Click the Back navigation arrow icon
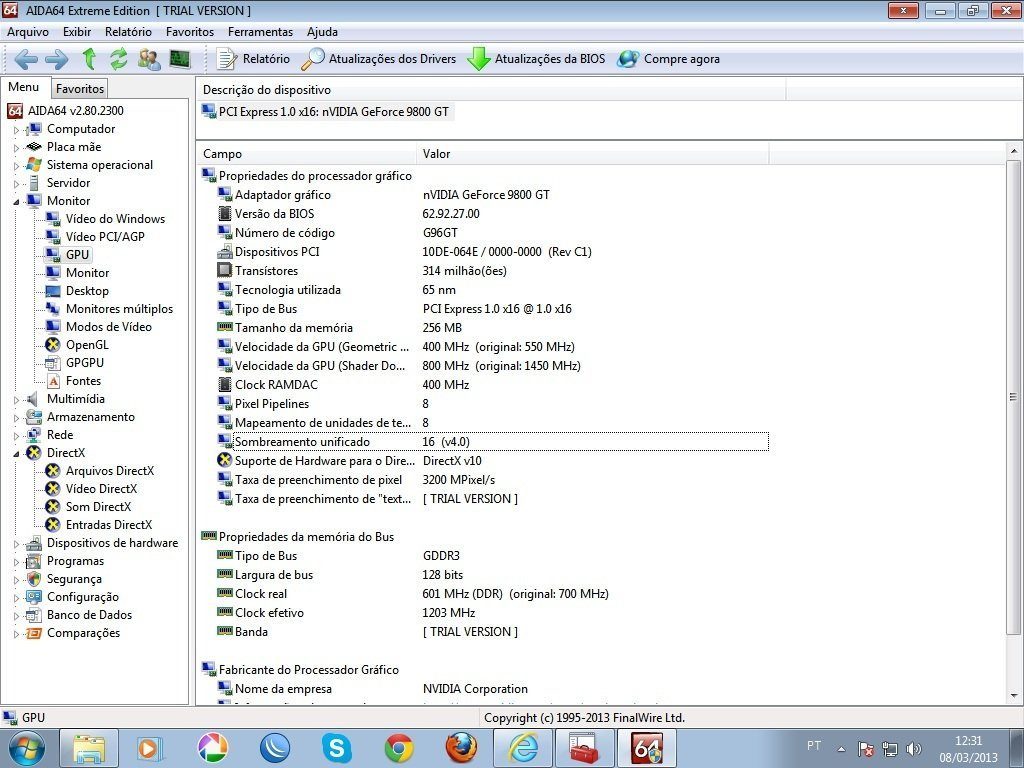The height and width of the screenshot is (768, 1024). 26,59
